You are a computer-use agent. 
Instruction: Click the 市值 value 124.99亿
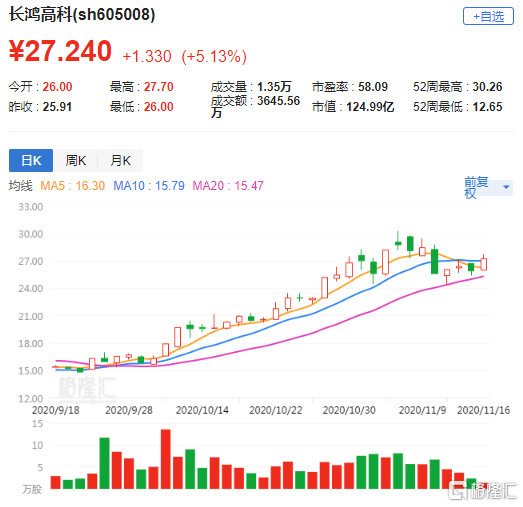[370, 107]
